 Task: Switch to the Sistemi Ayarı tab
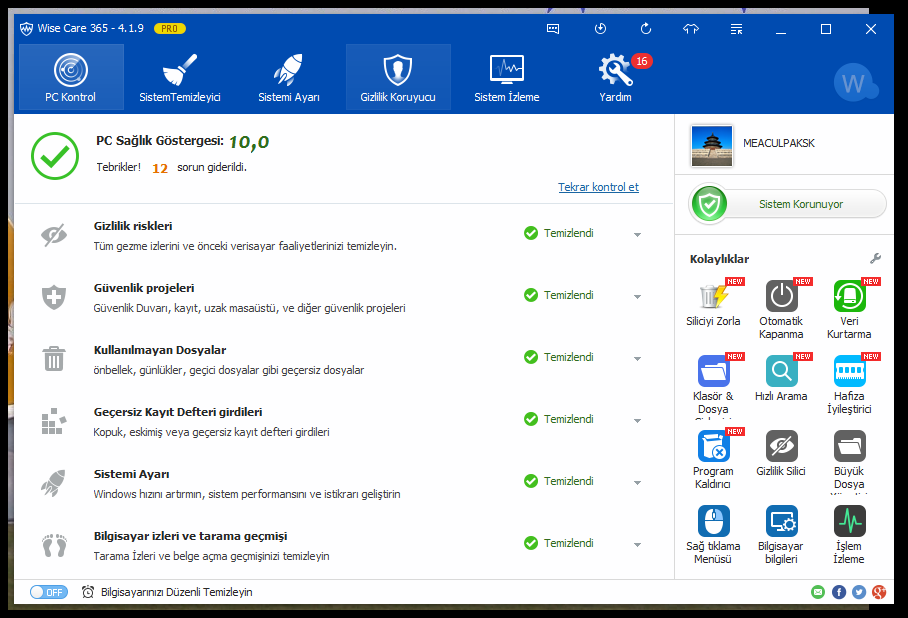click(x=288, y=77)
